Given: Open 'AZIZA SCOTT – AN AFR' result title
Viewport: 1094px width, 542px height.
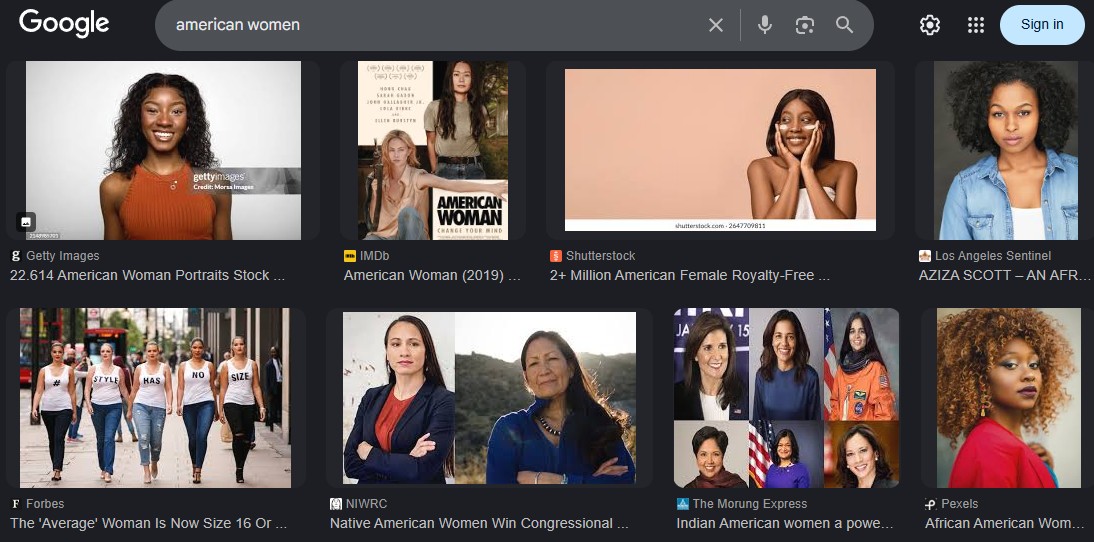Looking at the screenshot, I should 1004,276.
